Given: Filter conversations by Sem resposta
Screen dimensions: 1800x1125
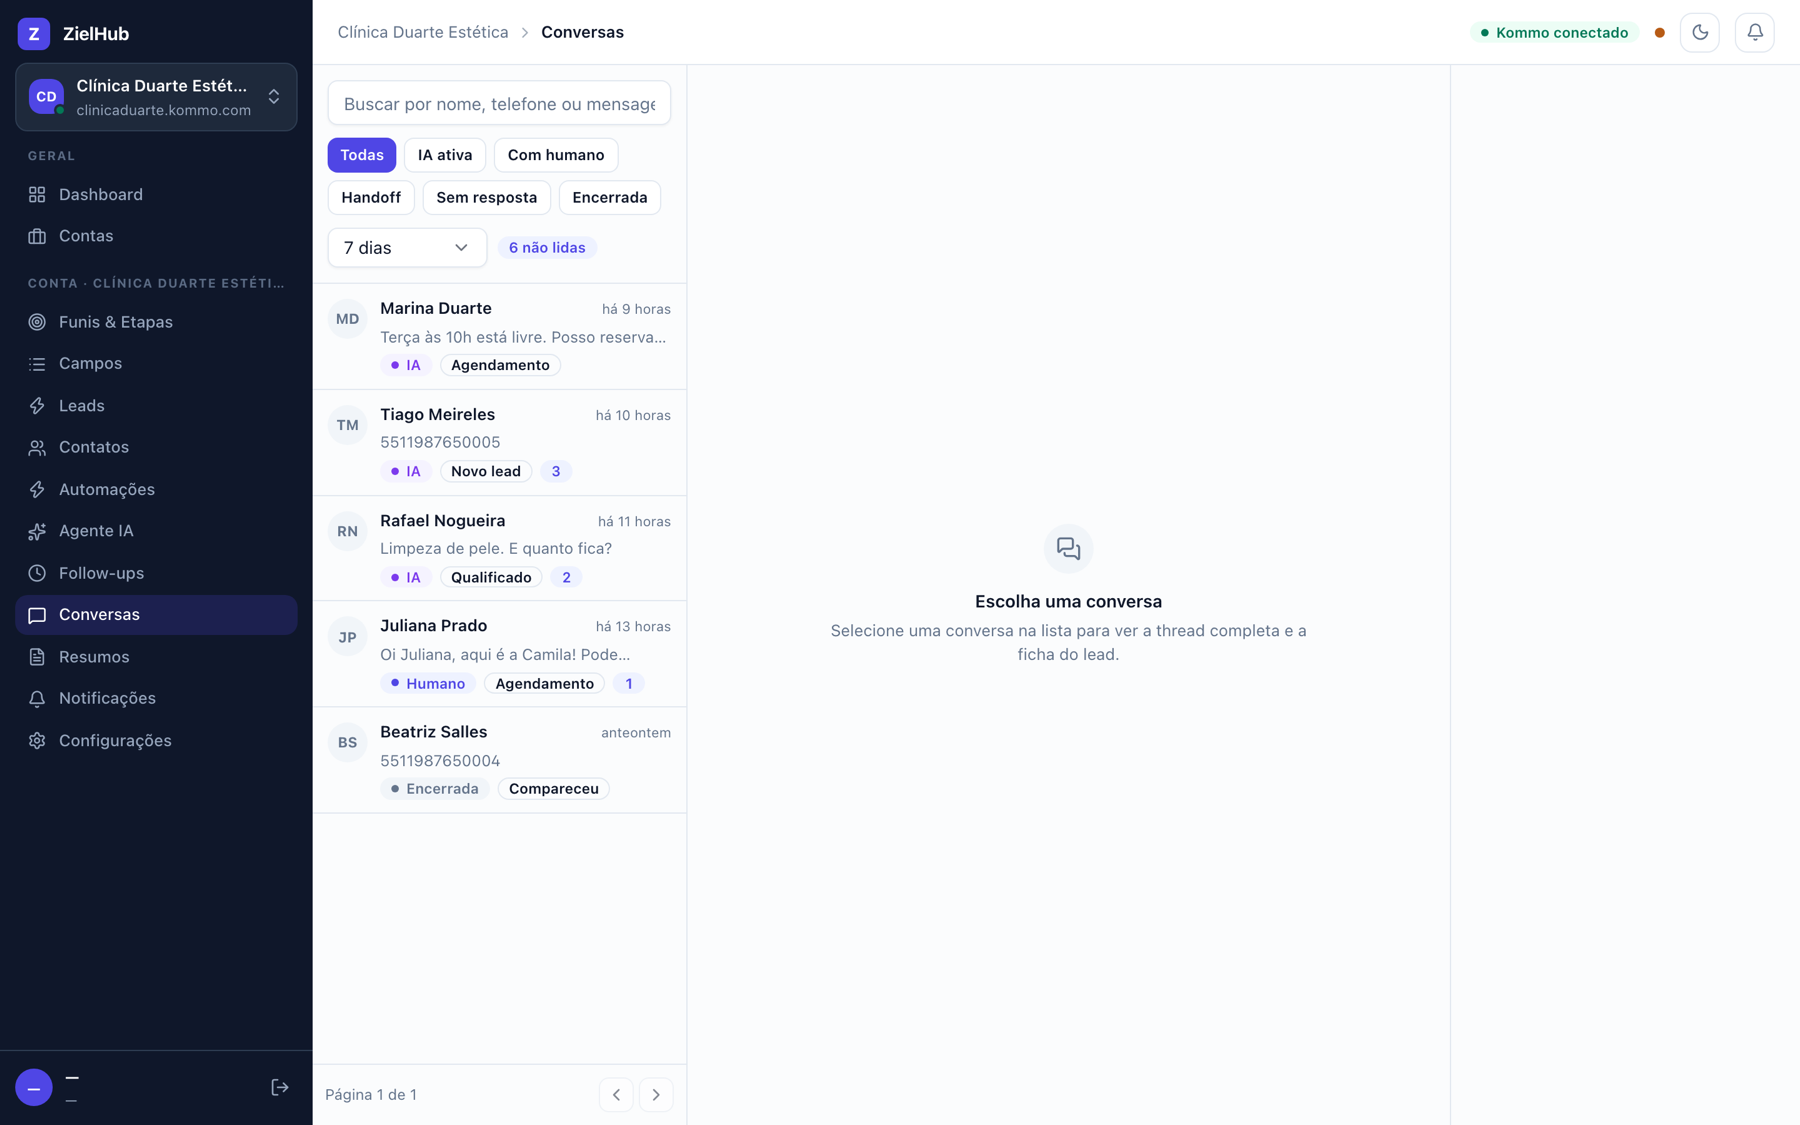Looking at the screenshot, I should [487, 197].
